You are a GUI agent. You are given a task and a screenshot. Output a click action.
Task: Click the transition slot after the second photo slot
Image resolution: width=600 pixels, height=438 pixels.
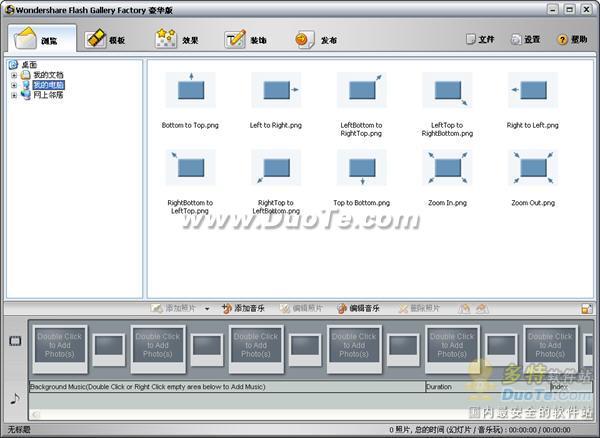207,349
